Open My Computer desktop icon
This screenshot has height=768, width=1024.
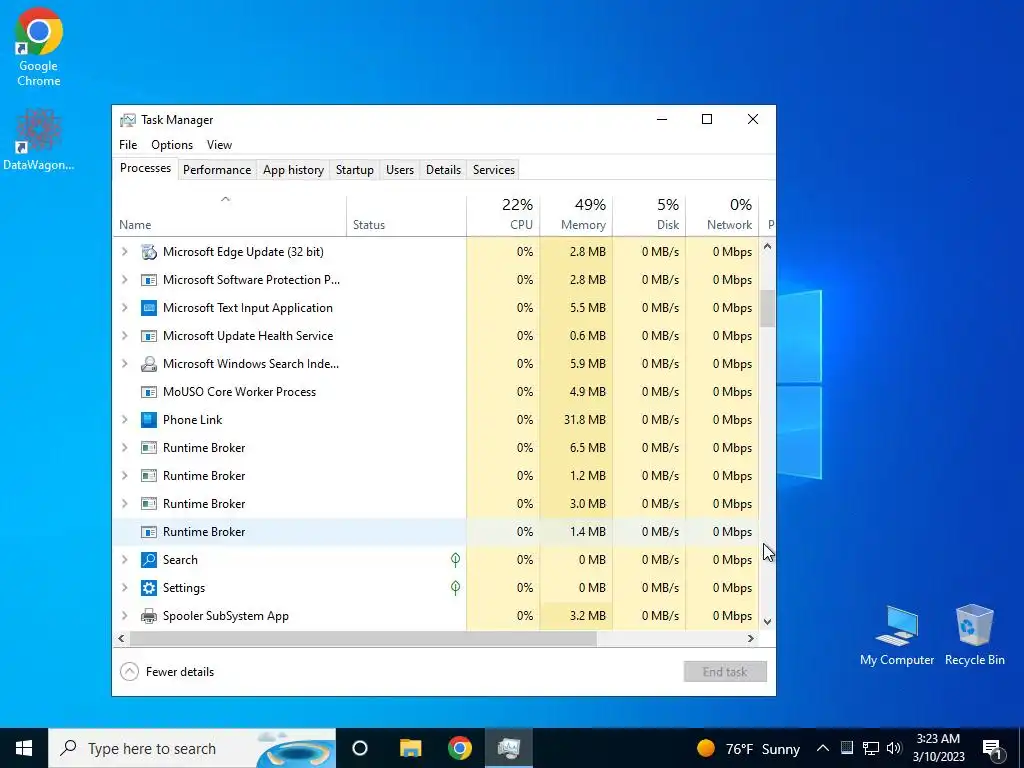pos(897,635)
